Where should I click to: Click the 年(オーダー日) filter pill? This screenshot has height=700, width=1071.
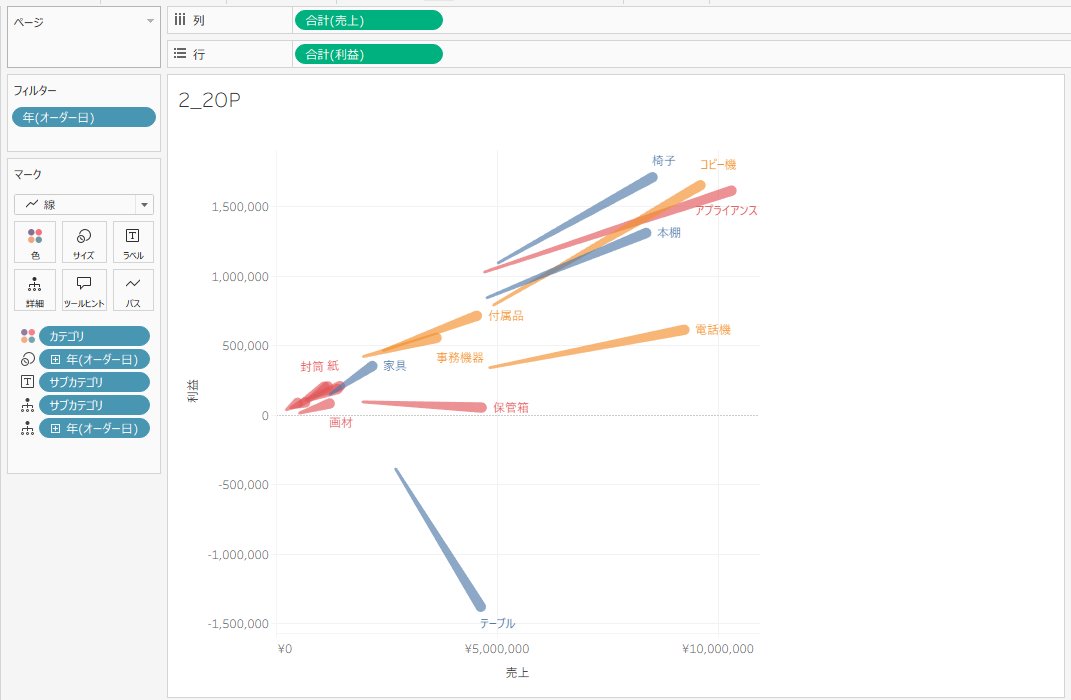coord(84,117)
